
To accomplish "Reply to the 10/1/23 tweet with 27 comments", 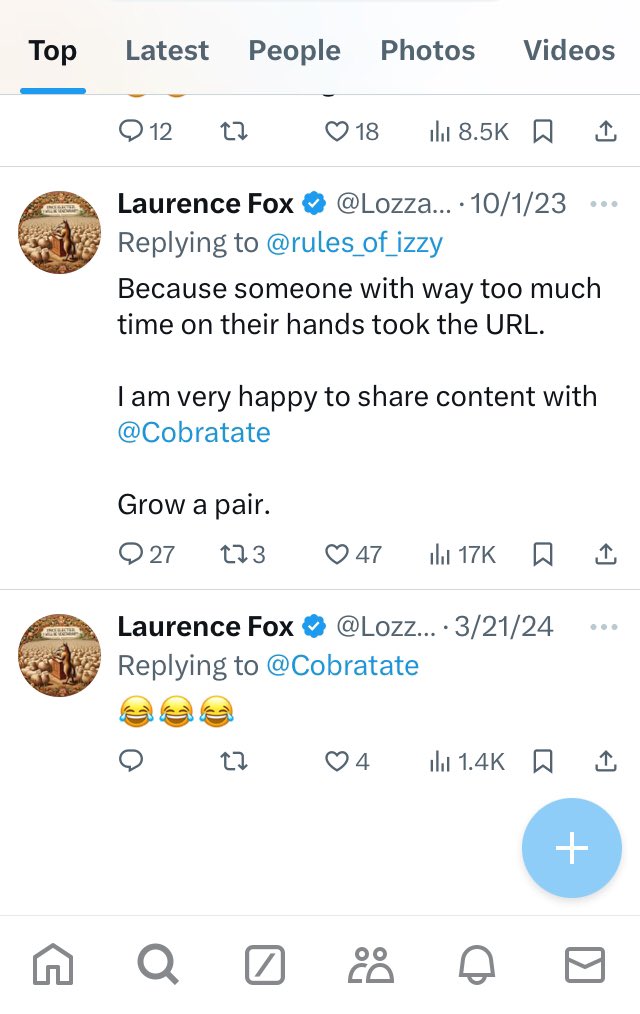I will [x=131, y=554].
